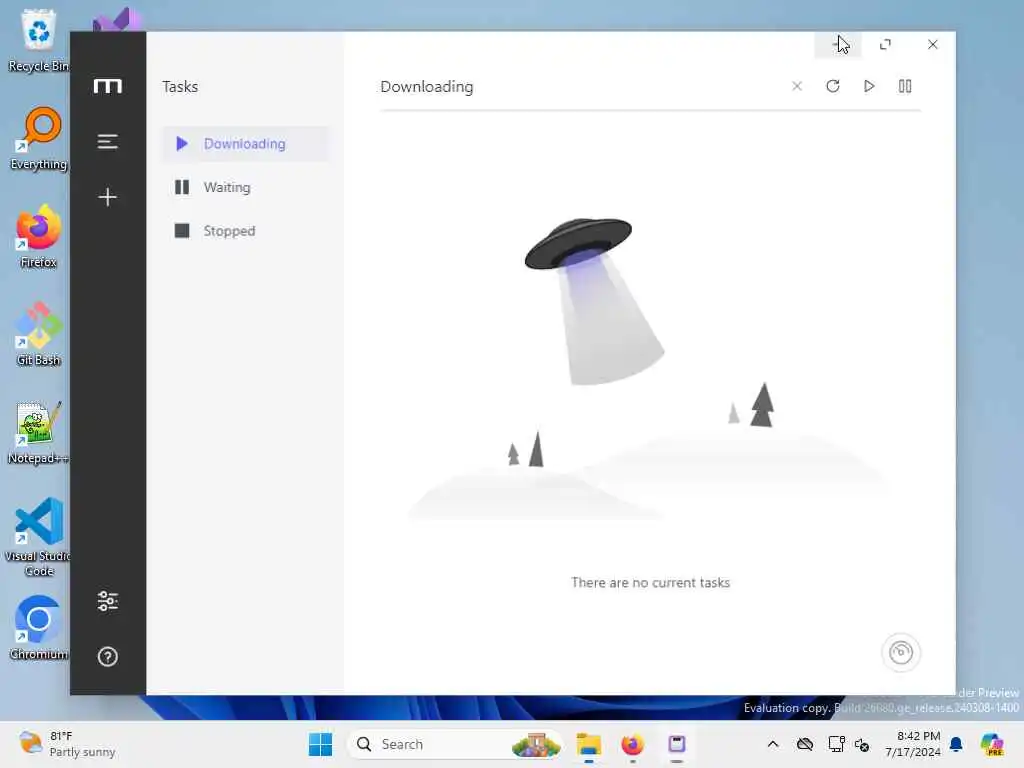This screenshot has height=768, width=1024.
Task: Select the Downloading tasks tab
Action: coord(246,144)
